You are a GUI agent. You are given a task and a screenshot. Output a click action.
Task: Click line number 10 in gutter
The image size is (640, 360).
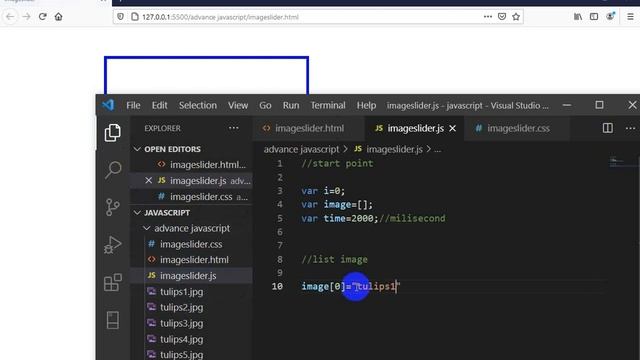tap(277, 287)
